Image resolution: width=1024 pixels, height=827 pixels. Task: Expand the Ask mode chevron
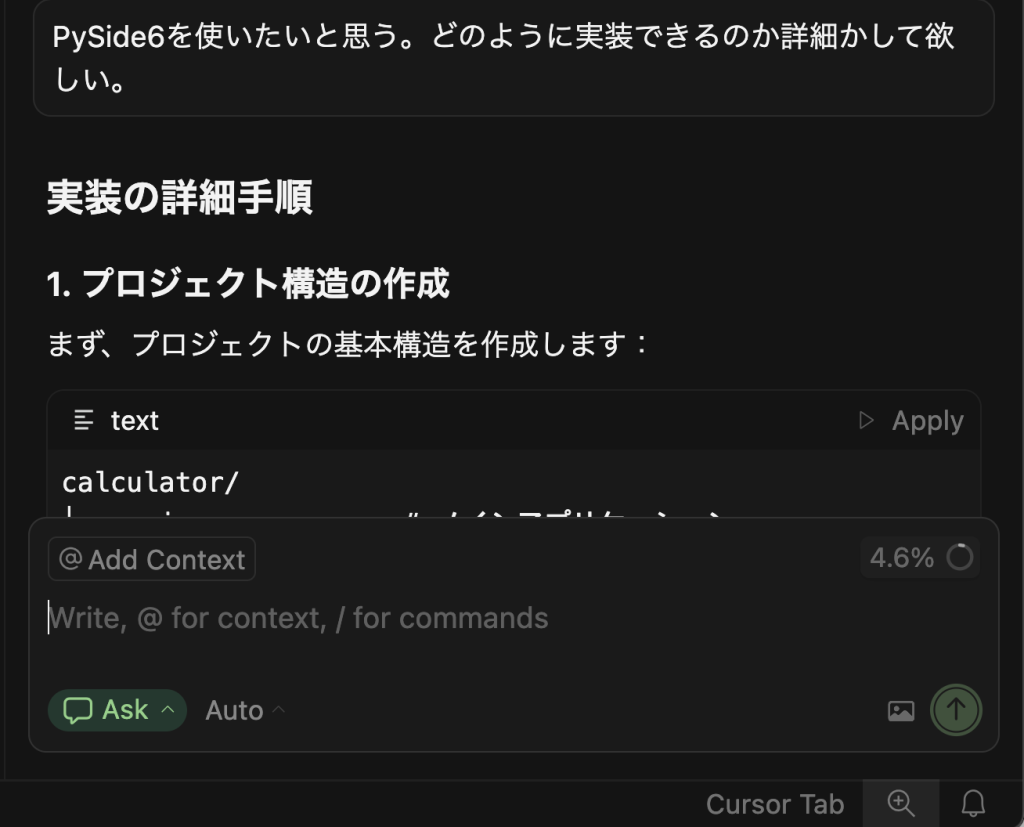[168, 710]
